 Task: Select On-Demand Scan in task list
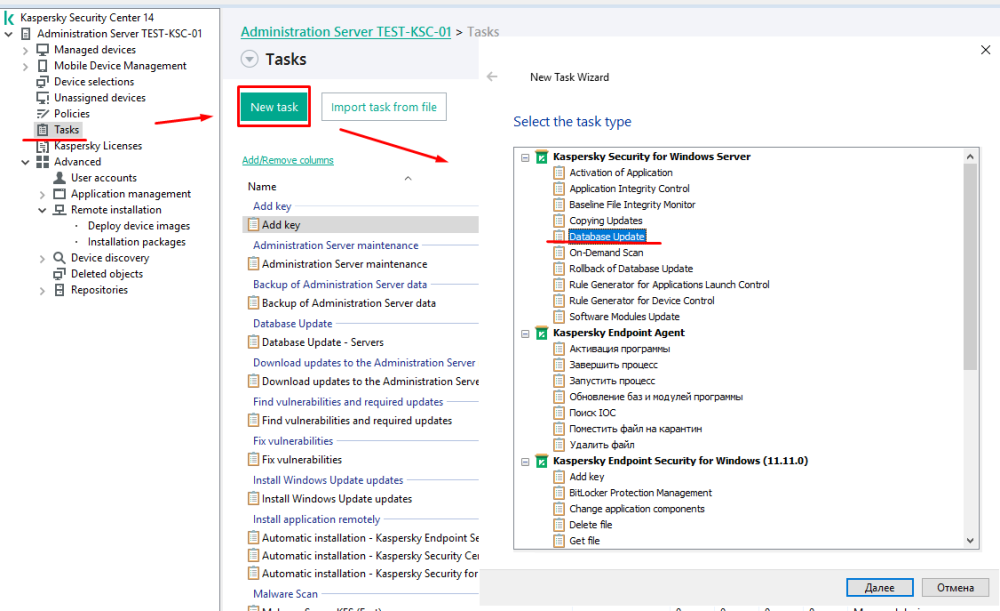pyautogui.click(x=606, y=253)
